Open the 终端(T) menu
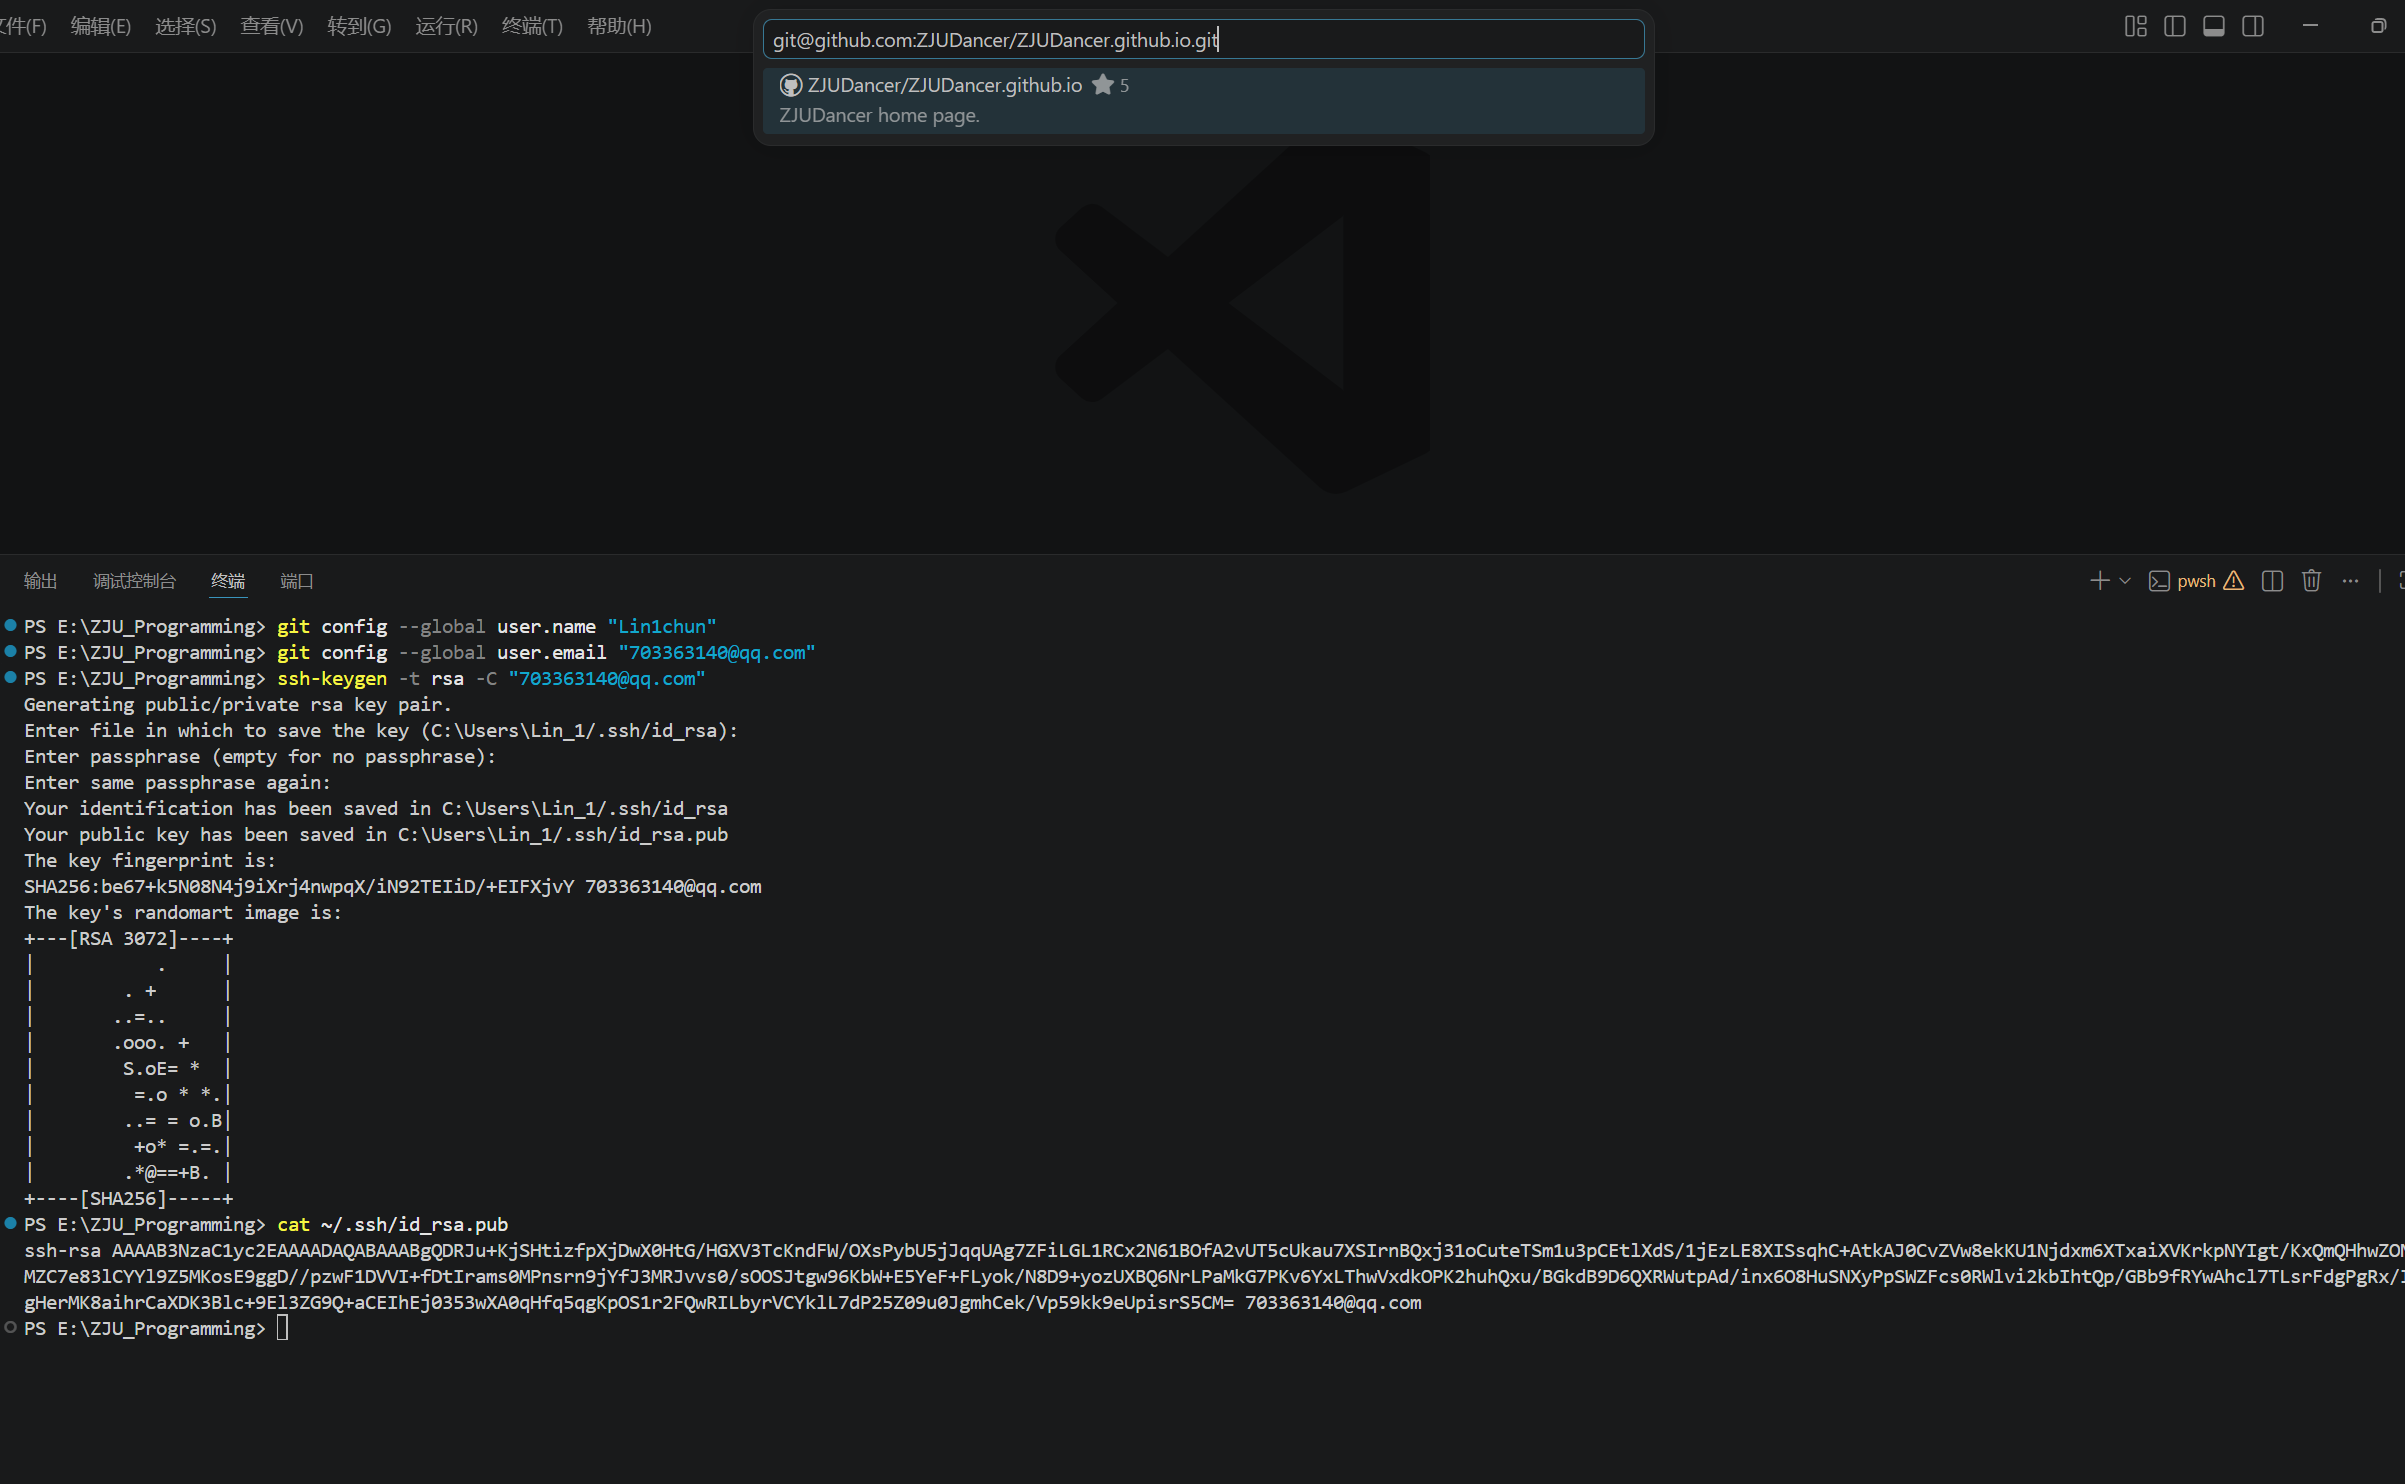Viewport: 2405px width, 1484px height. 532,26
